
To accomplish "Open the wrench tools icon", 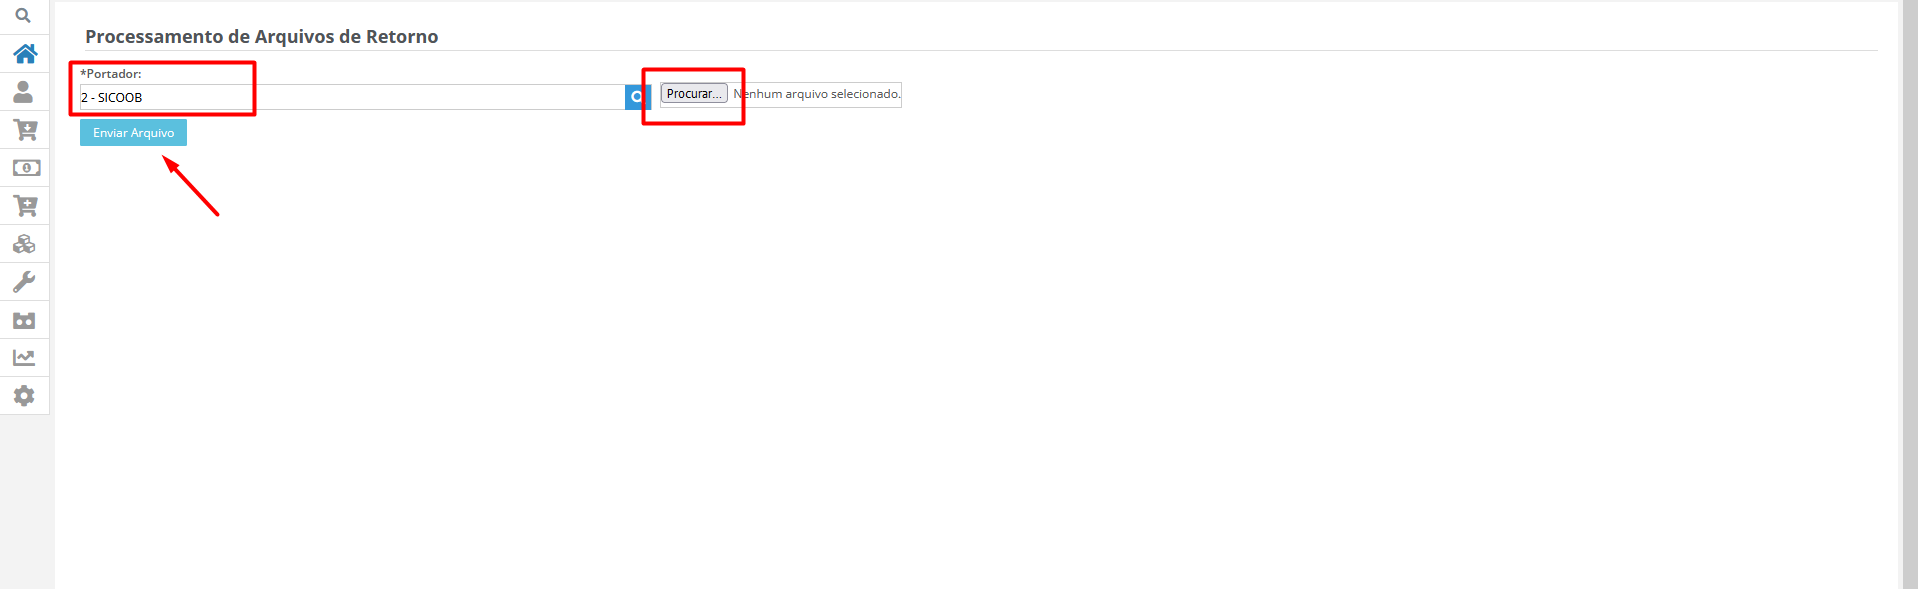I will click(x=24, y=282).
